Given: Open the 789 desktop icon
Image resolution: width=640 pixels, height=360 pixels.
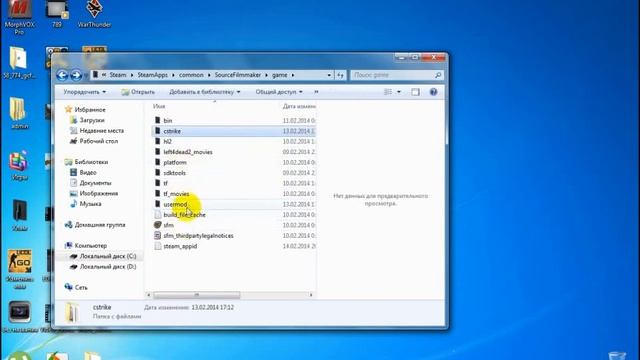Looking at the screenshot, I should point(57,14).
